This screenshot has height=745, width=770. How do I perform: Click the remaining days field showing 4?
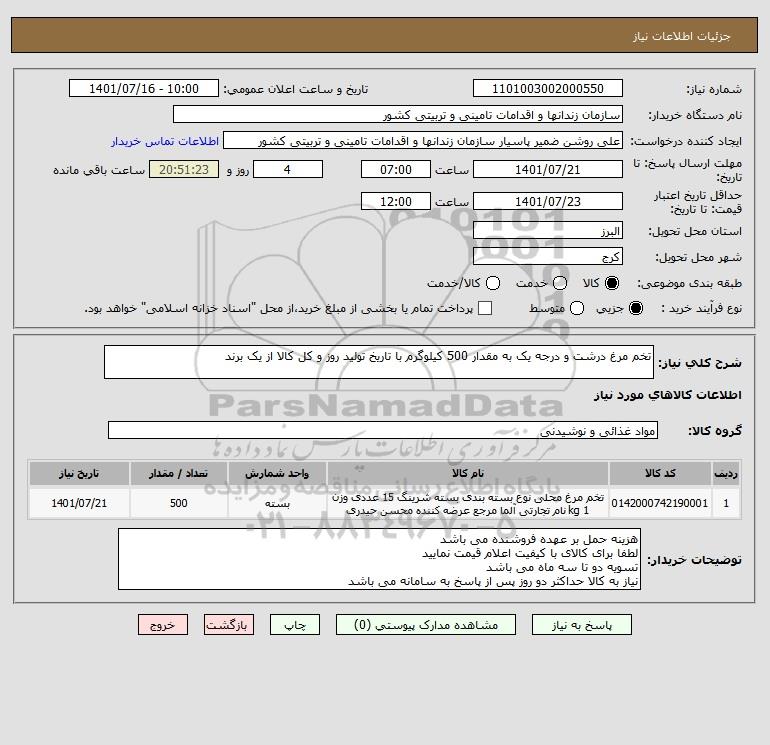point(288,169)
